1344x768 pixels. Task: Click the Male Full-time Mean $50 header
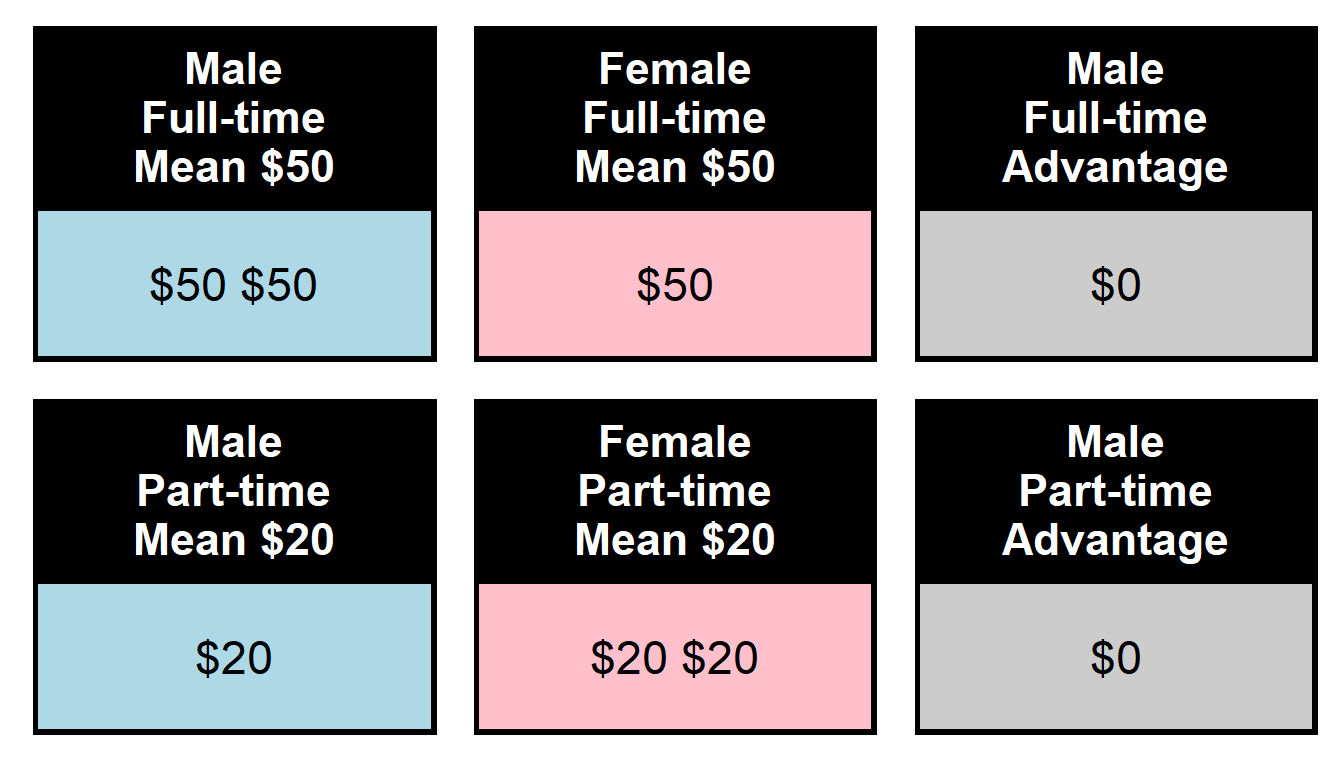[234, 118]
